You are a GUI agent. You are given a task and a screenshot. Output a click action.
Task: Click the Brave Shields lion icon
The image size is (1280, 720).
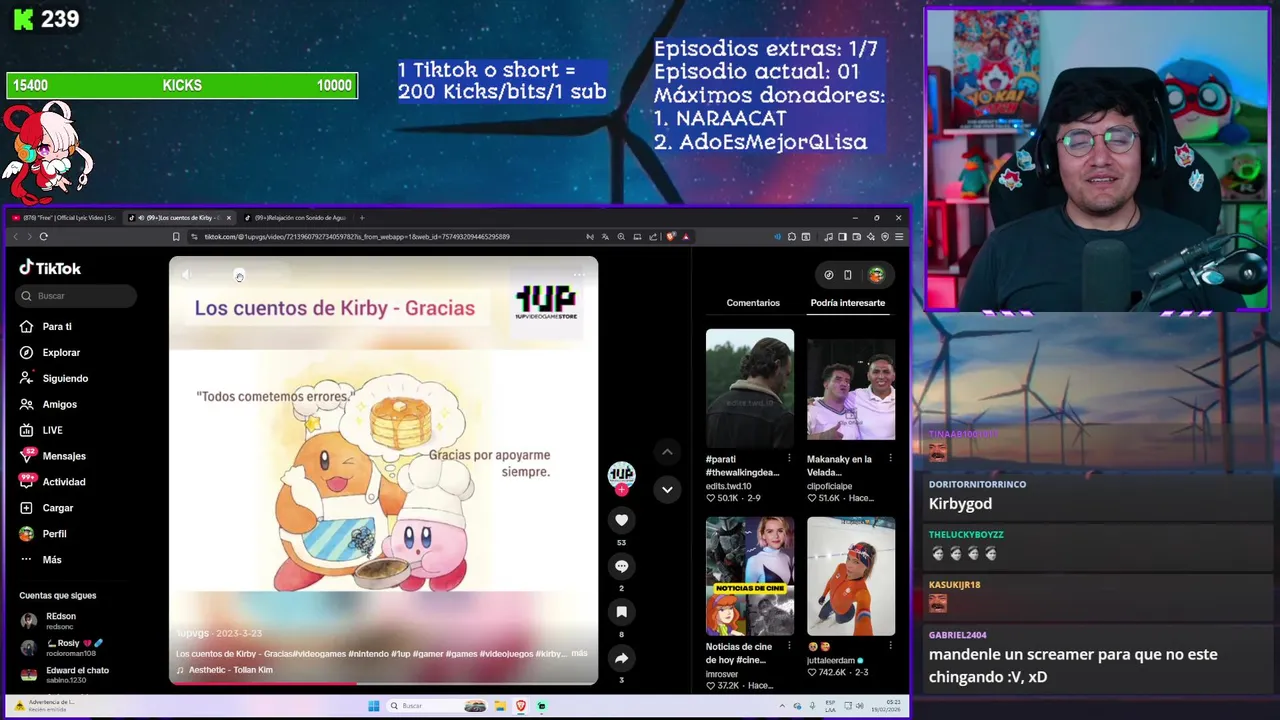[671, 237]
